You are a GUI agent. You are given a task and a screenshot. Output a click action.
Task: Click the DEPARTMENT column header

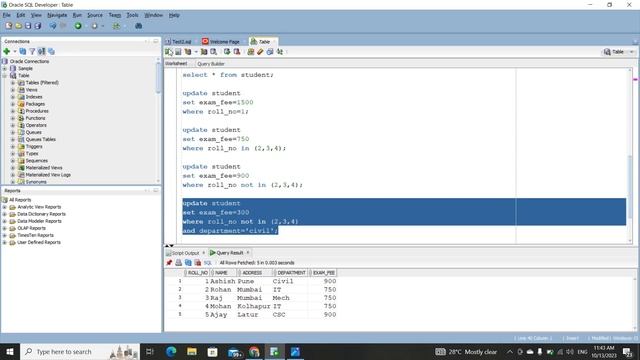[x=291, y=273]
